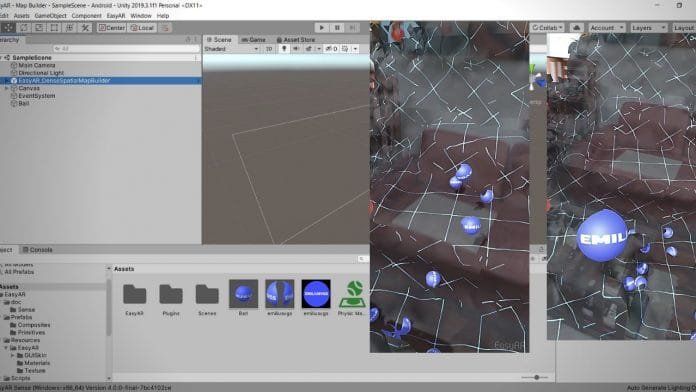This screenshot has height=392, width=696.
Task: Select the Rotate tool
Action: pyautogui.click(x=24, y=28)
